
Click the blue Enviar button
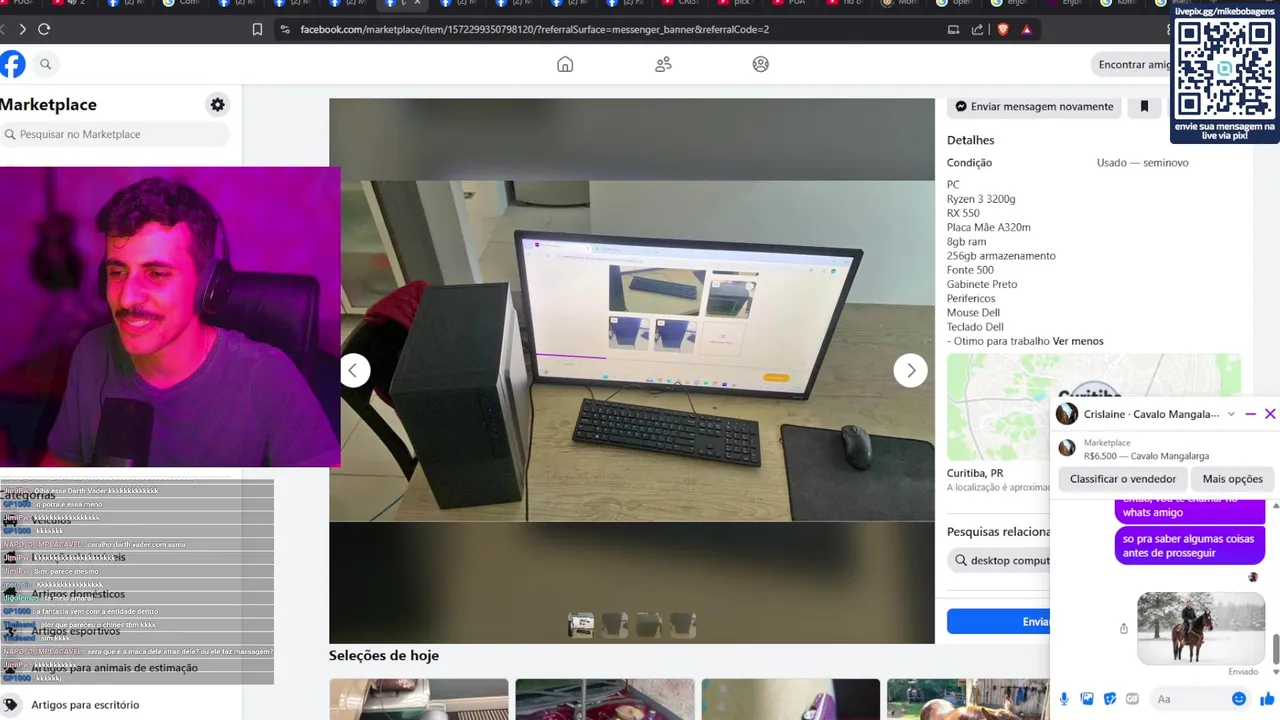point(1000,621)
